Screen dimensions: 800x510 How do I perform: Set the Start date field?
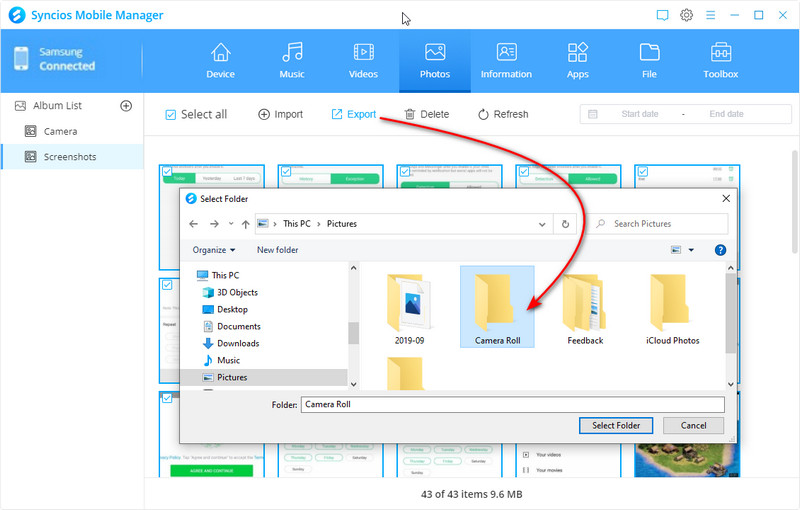point(640,114)
